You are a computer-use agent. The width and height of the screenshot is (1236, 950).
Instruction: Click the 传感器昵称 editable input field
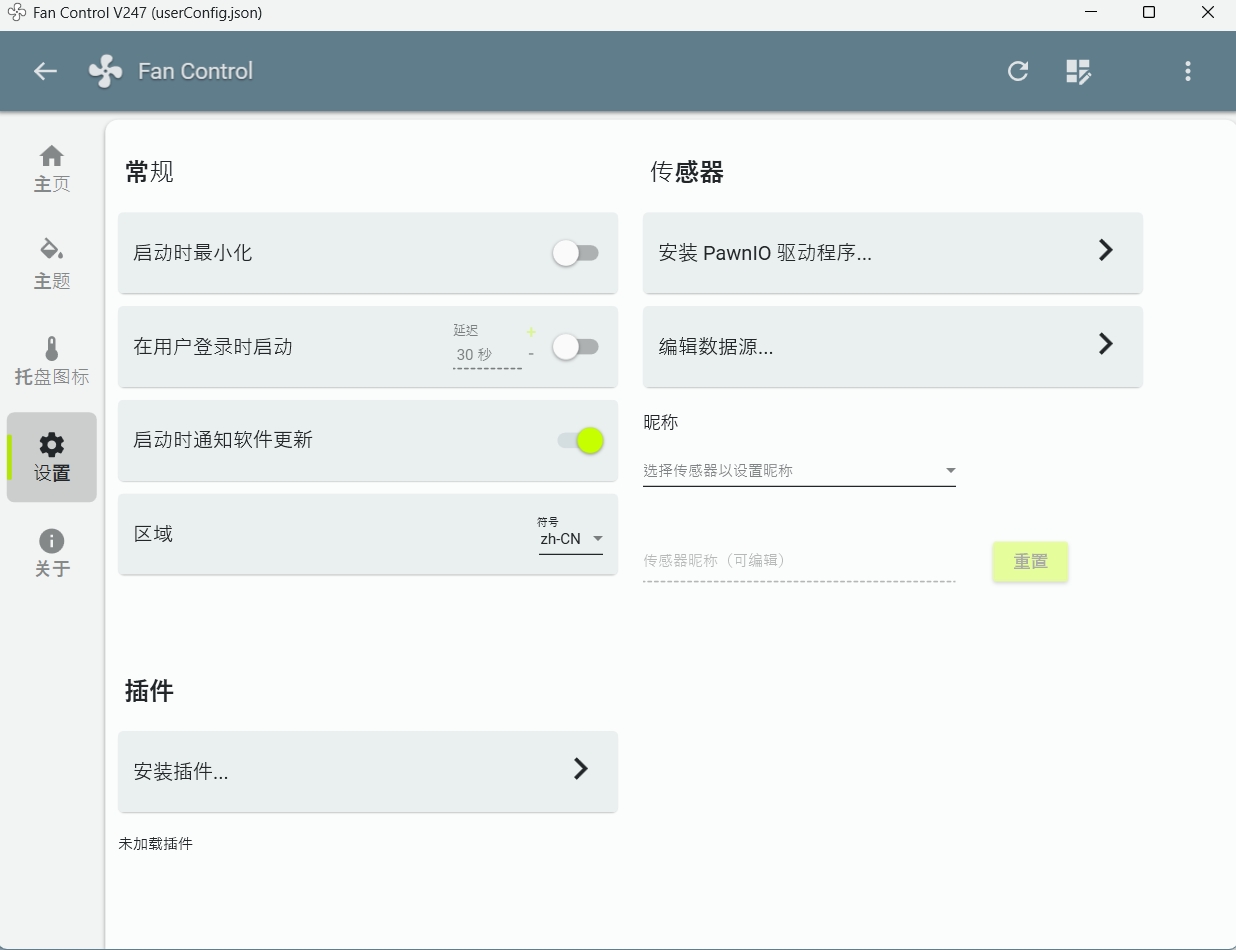tap(800, 560)
